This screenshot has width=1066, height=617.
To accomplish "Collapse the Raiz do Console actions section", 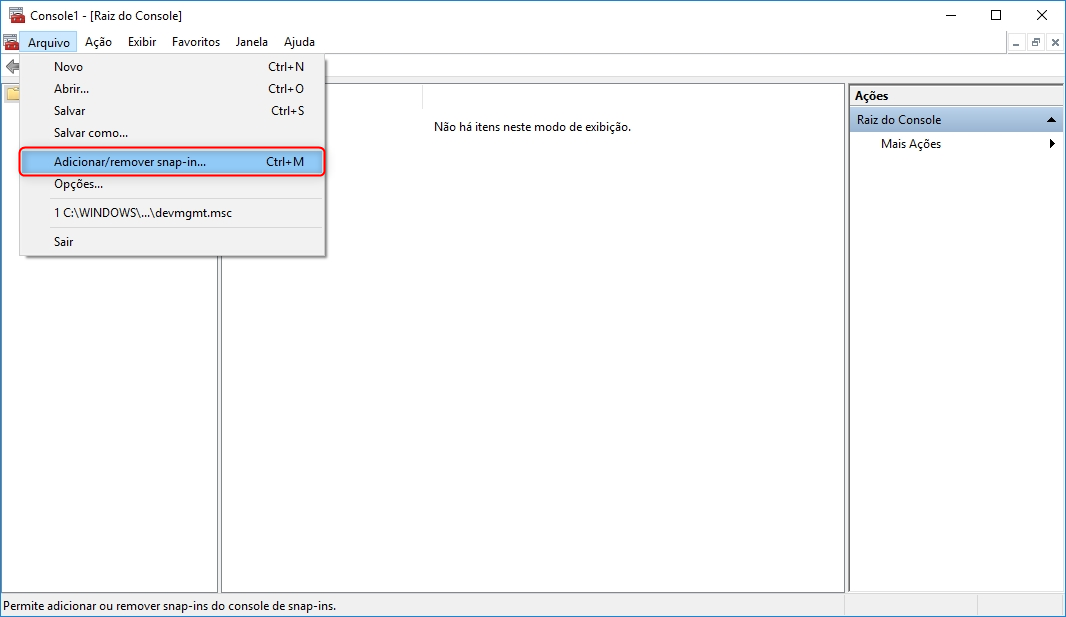I will click(x=1051, y=120).
